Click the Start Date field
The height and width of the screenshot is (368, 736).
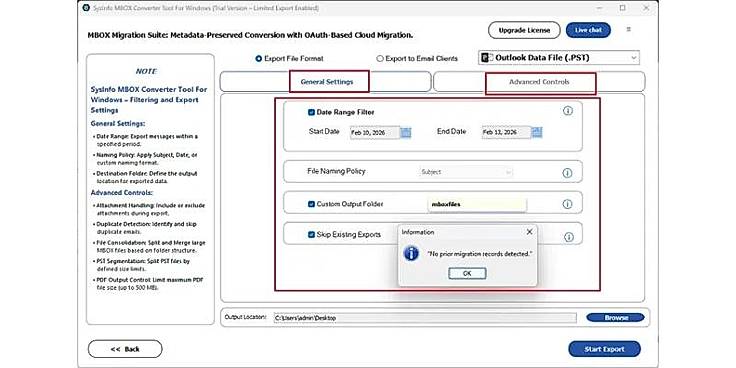click(x=375, y=133)
